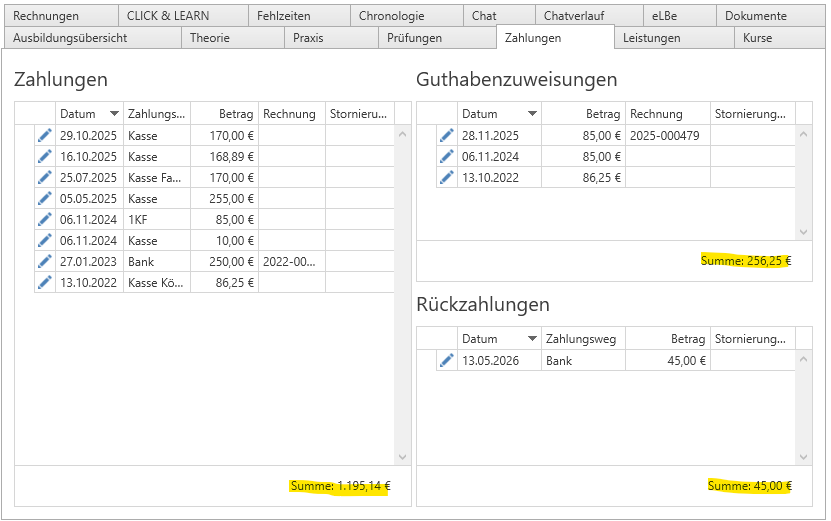Edit the 13.10.2022 Guthabenzuweisung of 86,25 €
This screenshot has width=831, height=521.
(447, 178)
